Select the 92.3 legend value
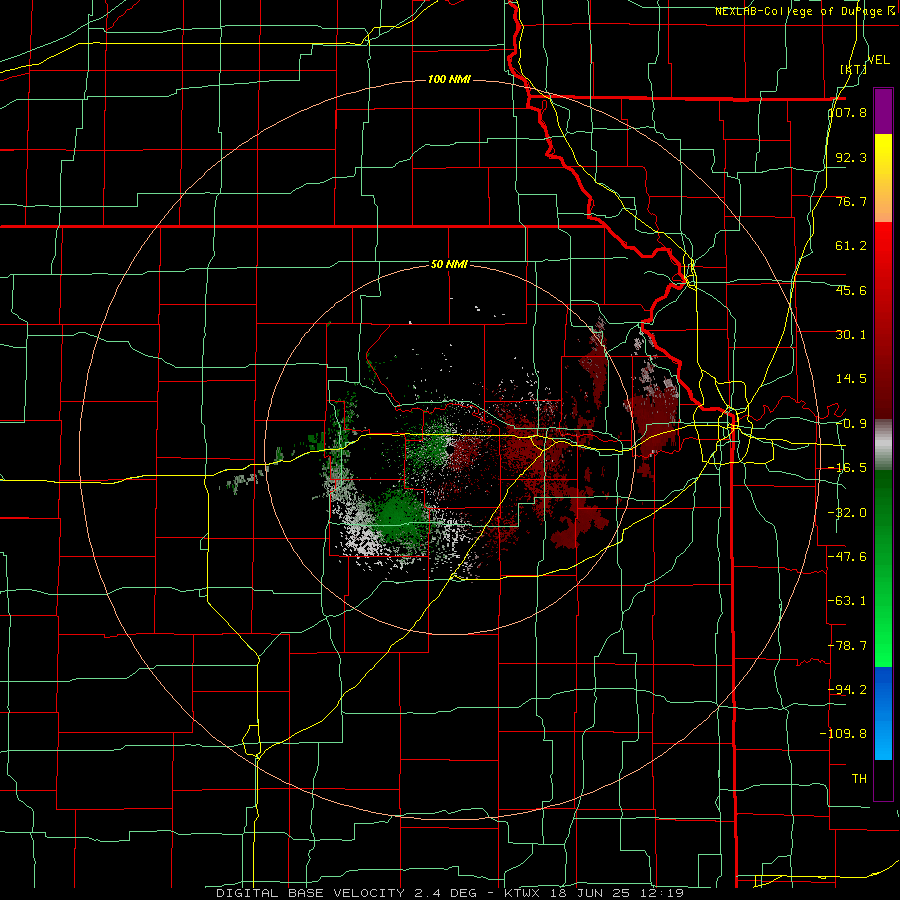The width and height of the screenshot is (900, 900). pos(851,157)
